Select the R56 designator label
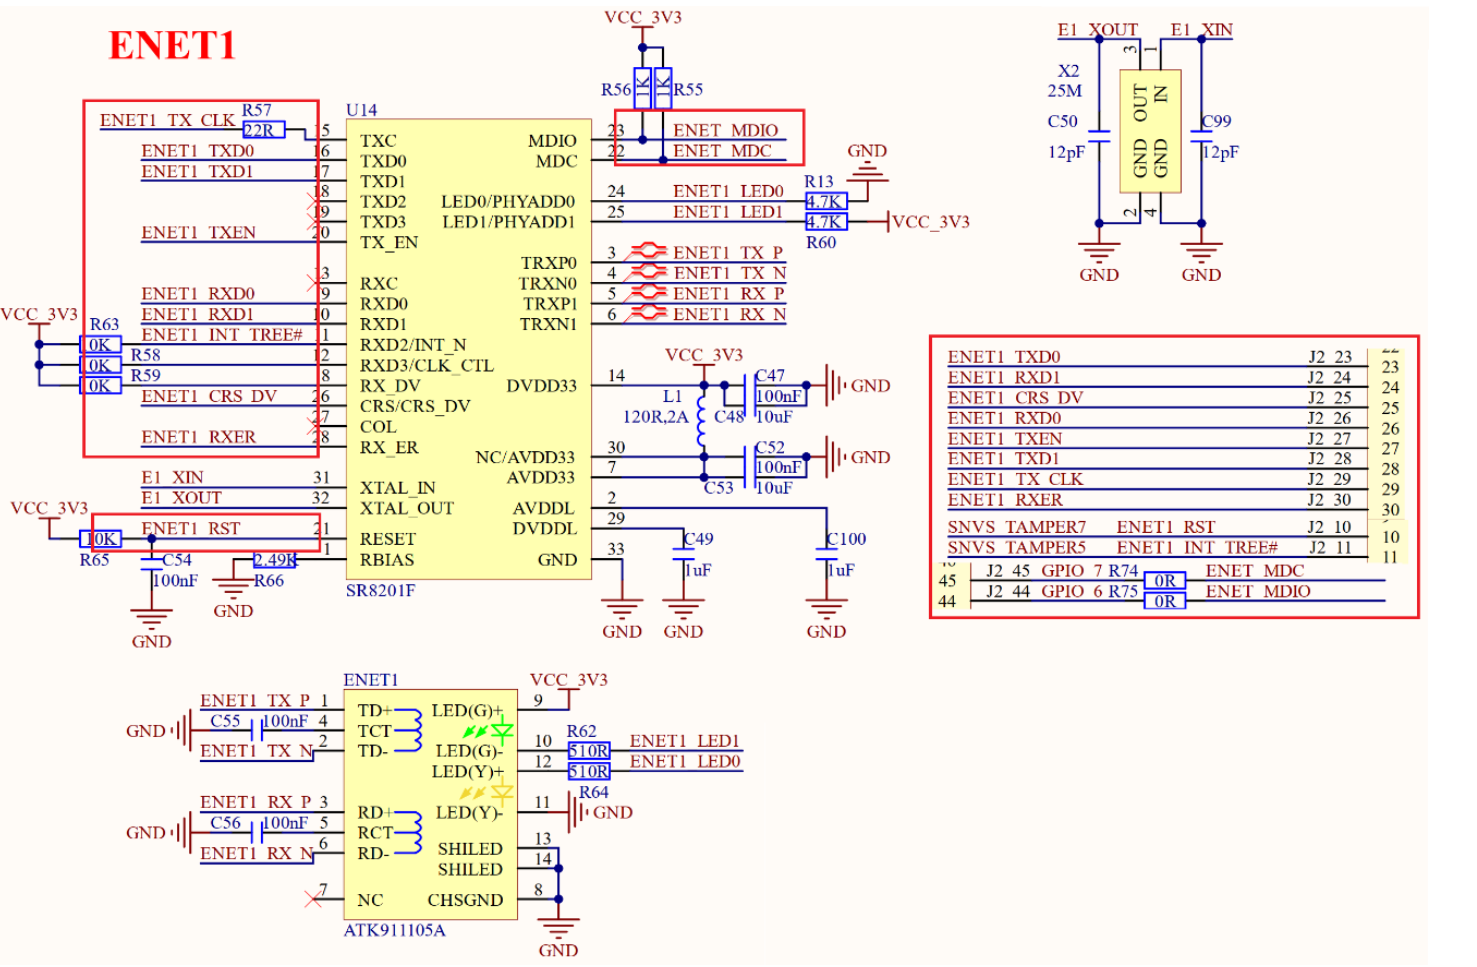The width and height of the screenshot is (1477, 967). coord(616,90)
